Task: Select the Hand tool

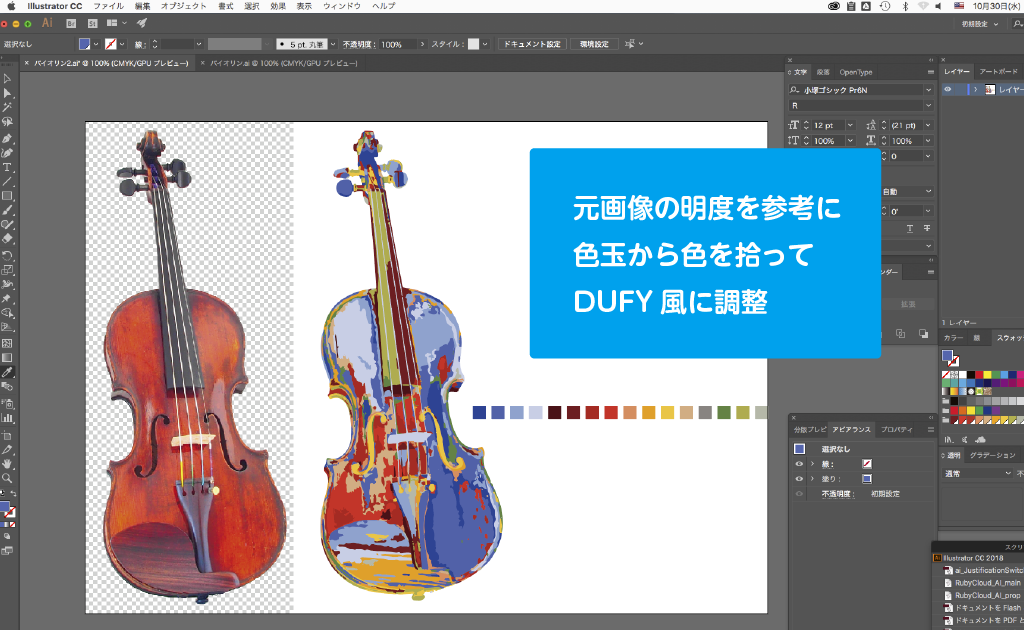Action: point(7,464)
